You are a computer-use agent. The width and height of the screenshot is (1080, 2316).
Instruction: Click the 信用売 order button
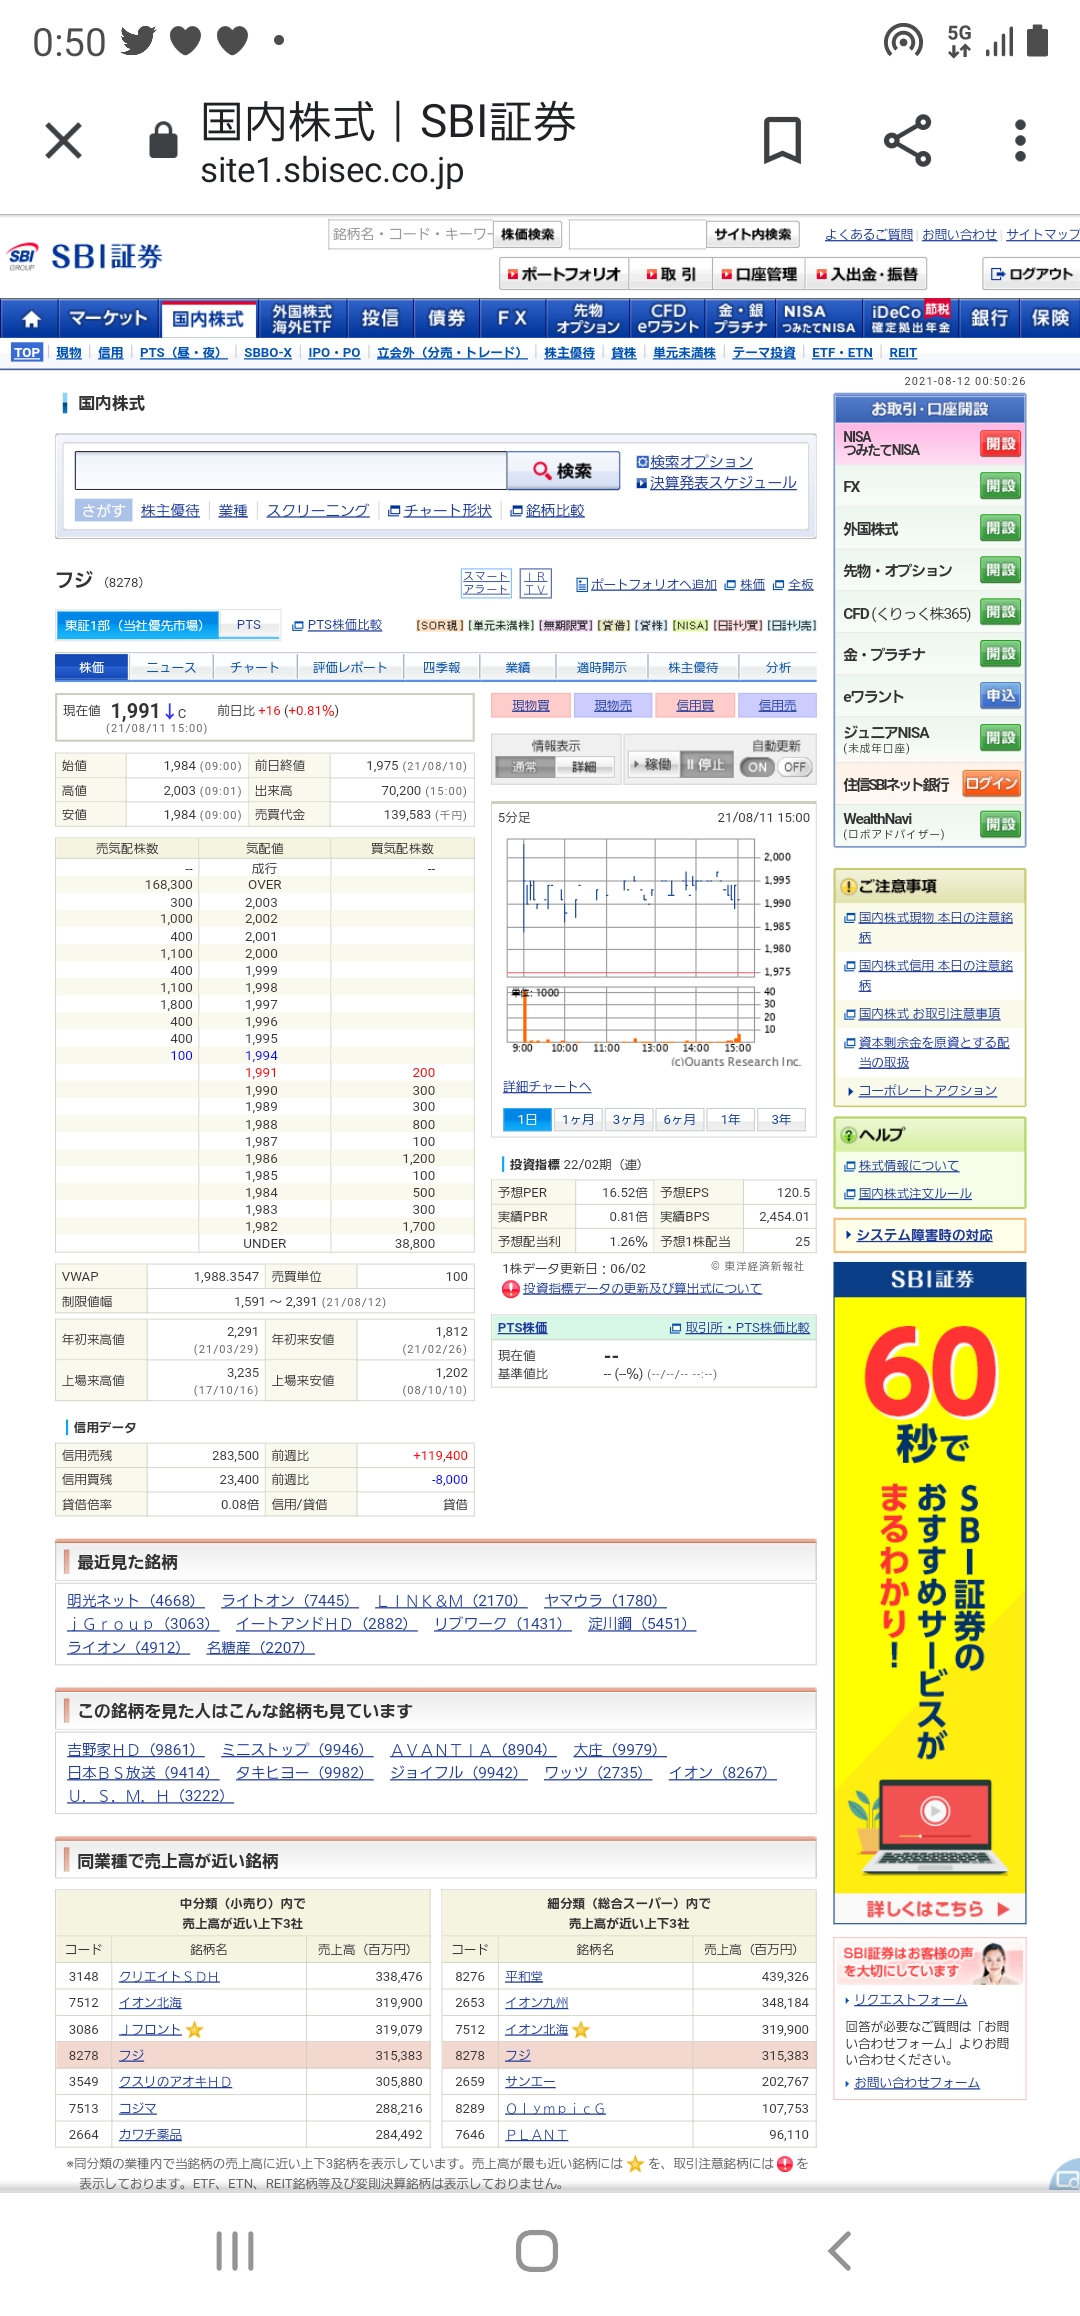click(777, 705)
